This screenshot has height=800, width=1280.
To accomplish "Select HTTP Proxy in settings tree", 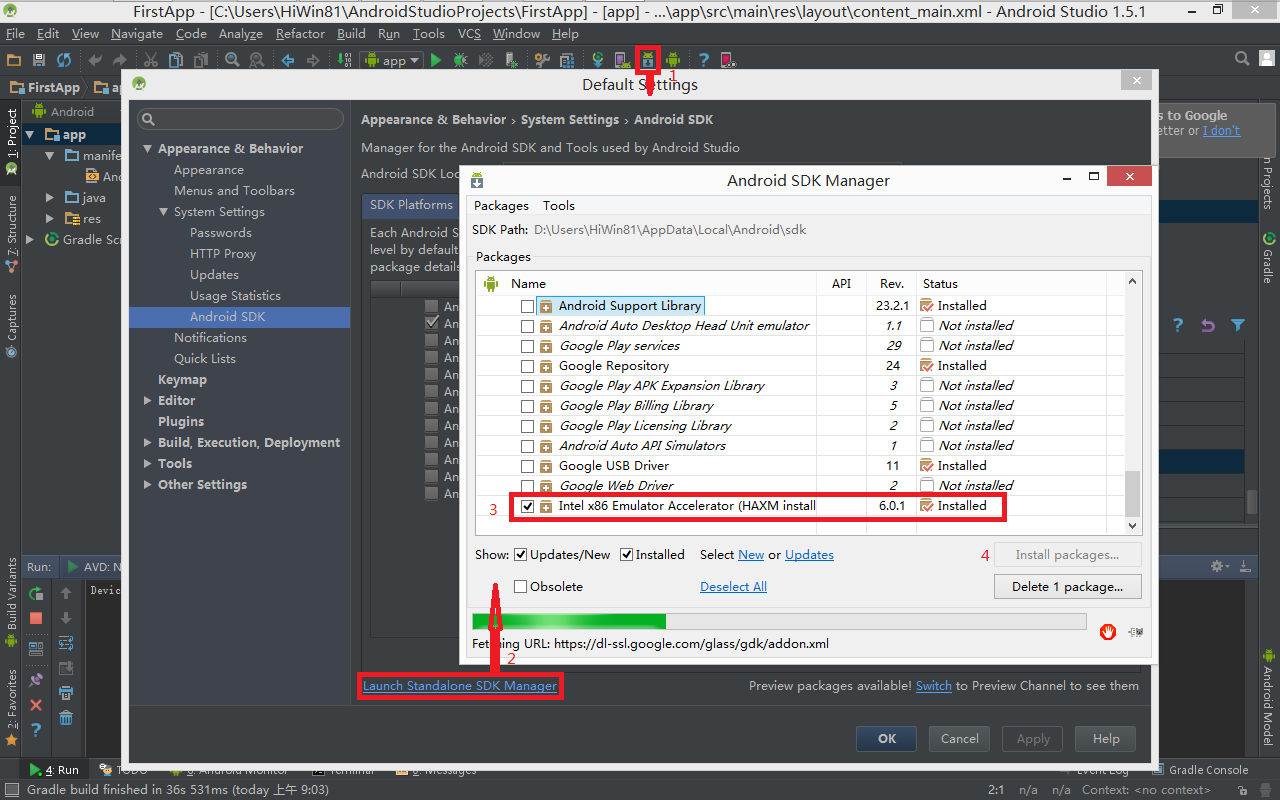I will 223,254.
